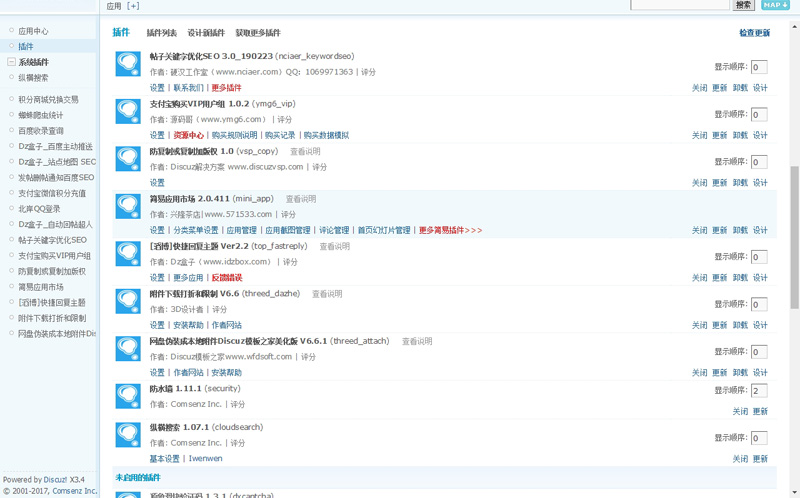Open 简易应用市场 sidebar entry
Screen dimensions: 800x498
pyautogui.click(x=41, y=287)
